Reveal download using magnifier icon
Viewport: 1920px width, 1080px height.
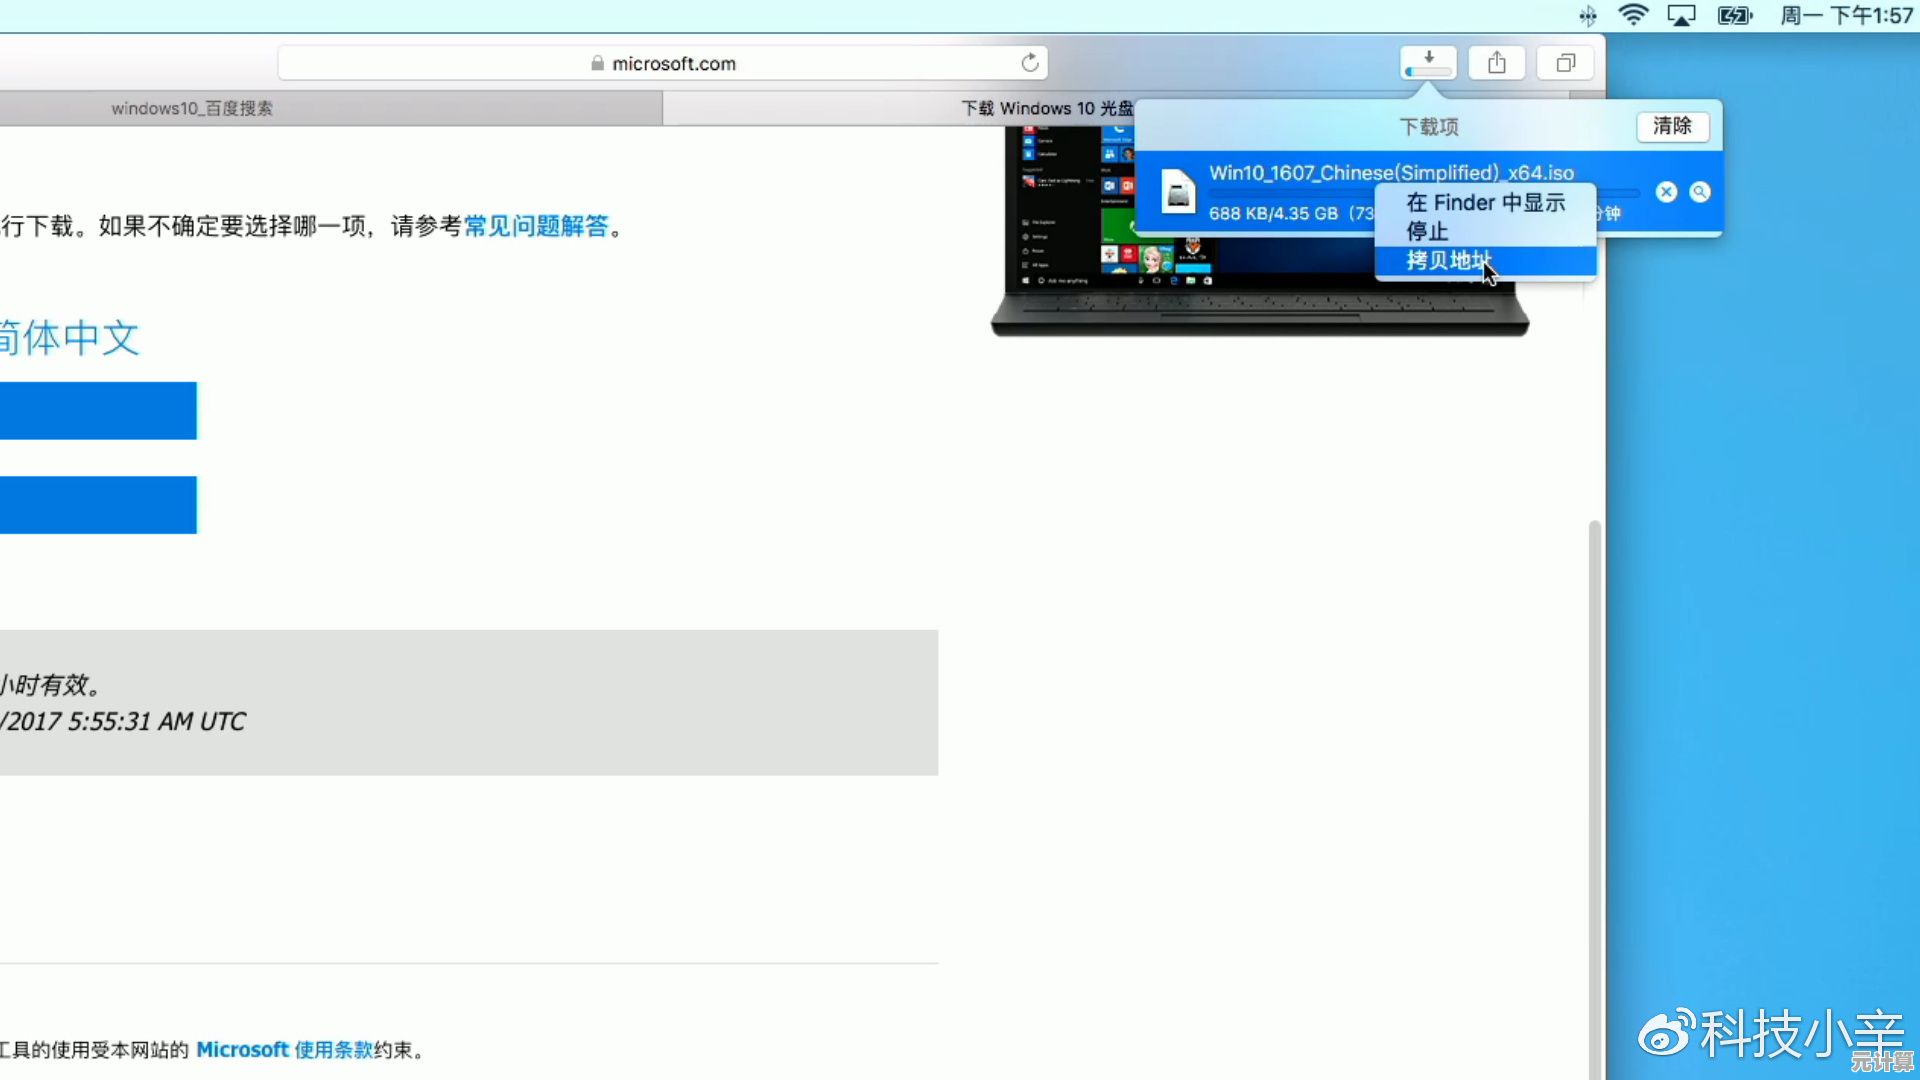pyautogui.click(x=1700, y=192)
